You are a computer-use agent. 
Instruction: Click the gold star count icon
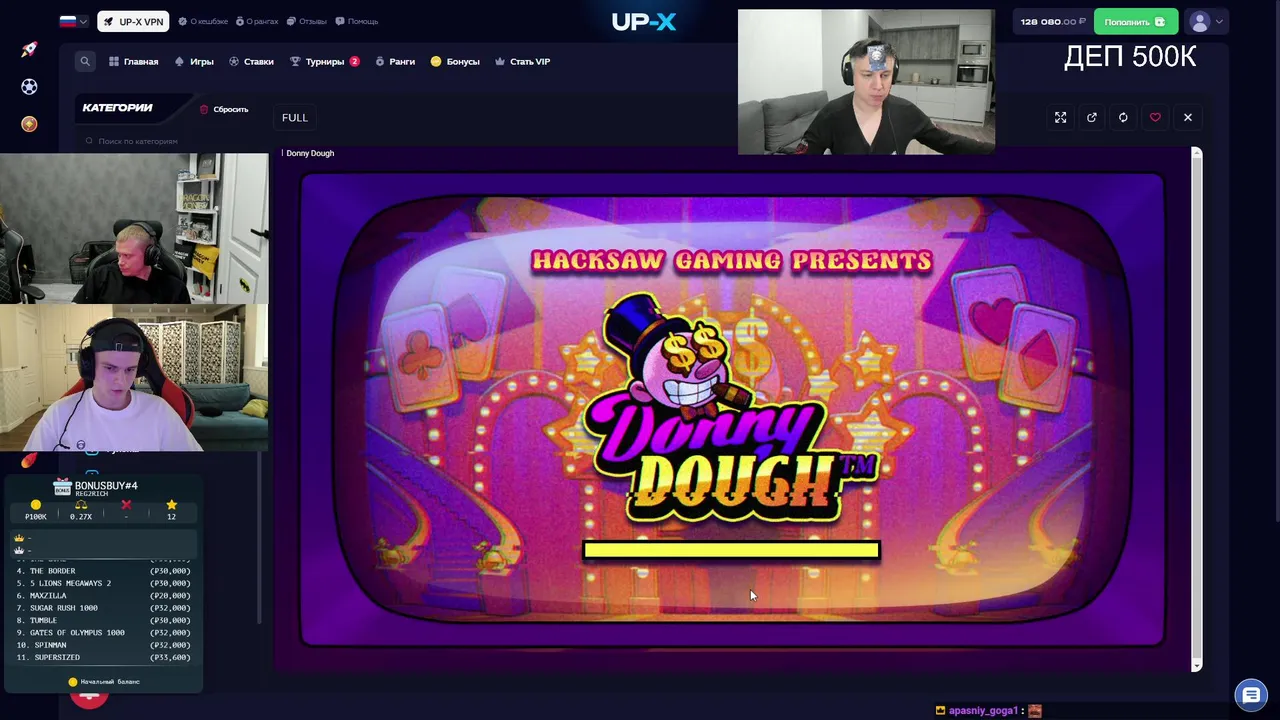click(x=171, y=505)
